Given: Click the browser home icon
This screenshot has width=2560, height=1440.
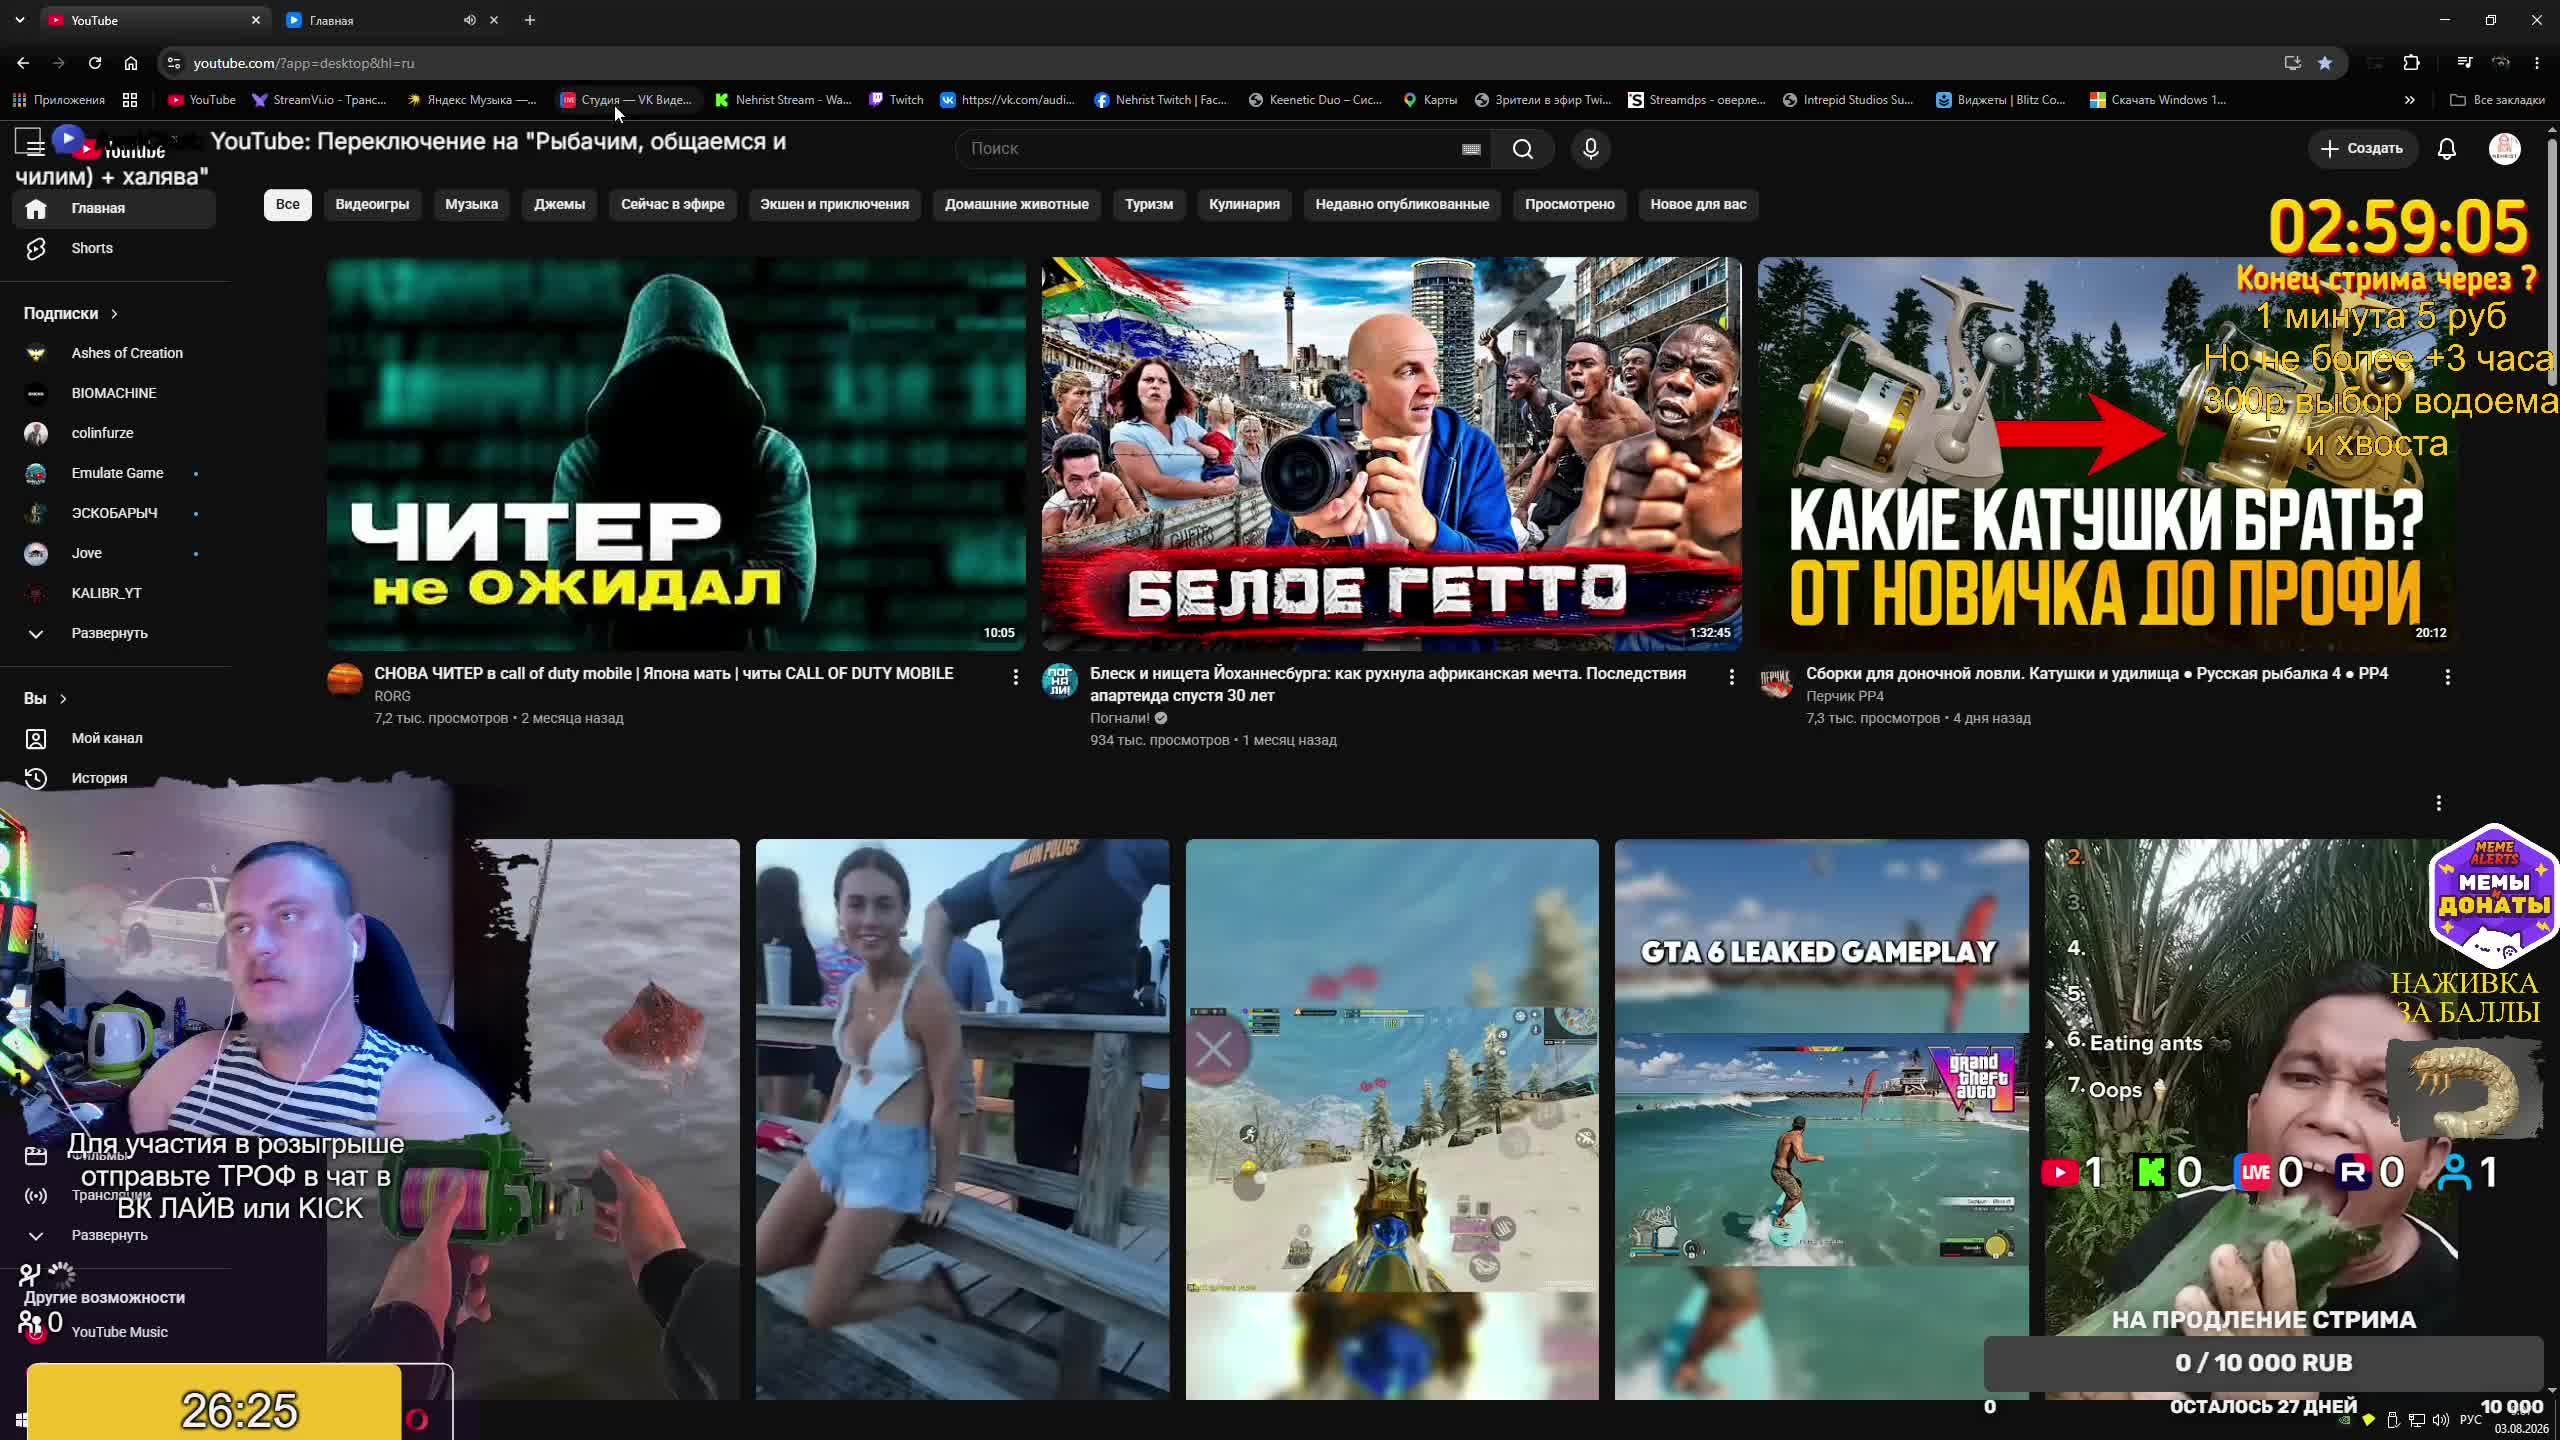Looking at the screenshot, I should (x=131, y=63).
